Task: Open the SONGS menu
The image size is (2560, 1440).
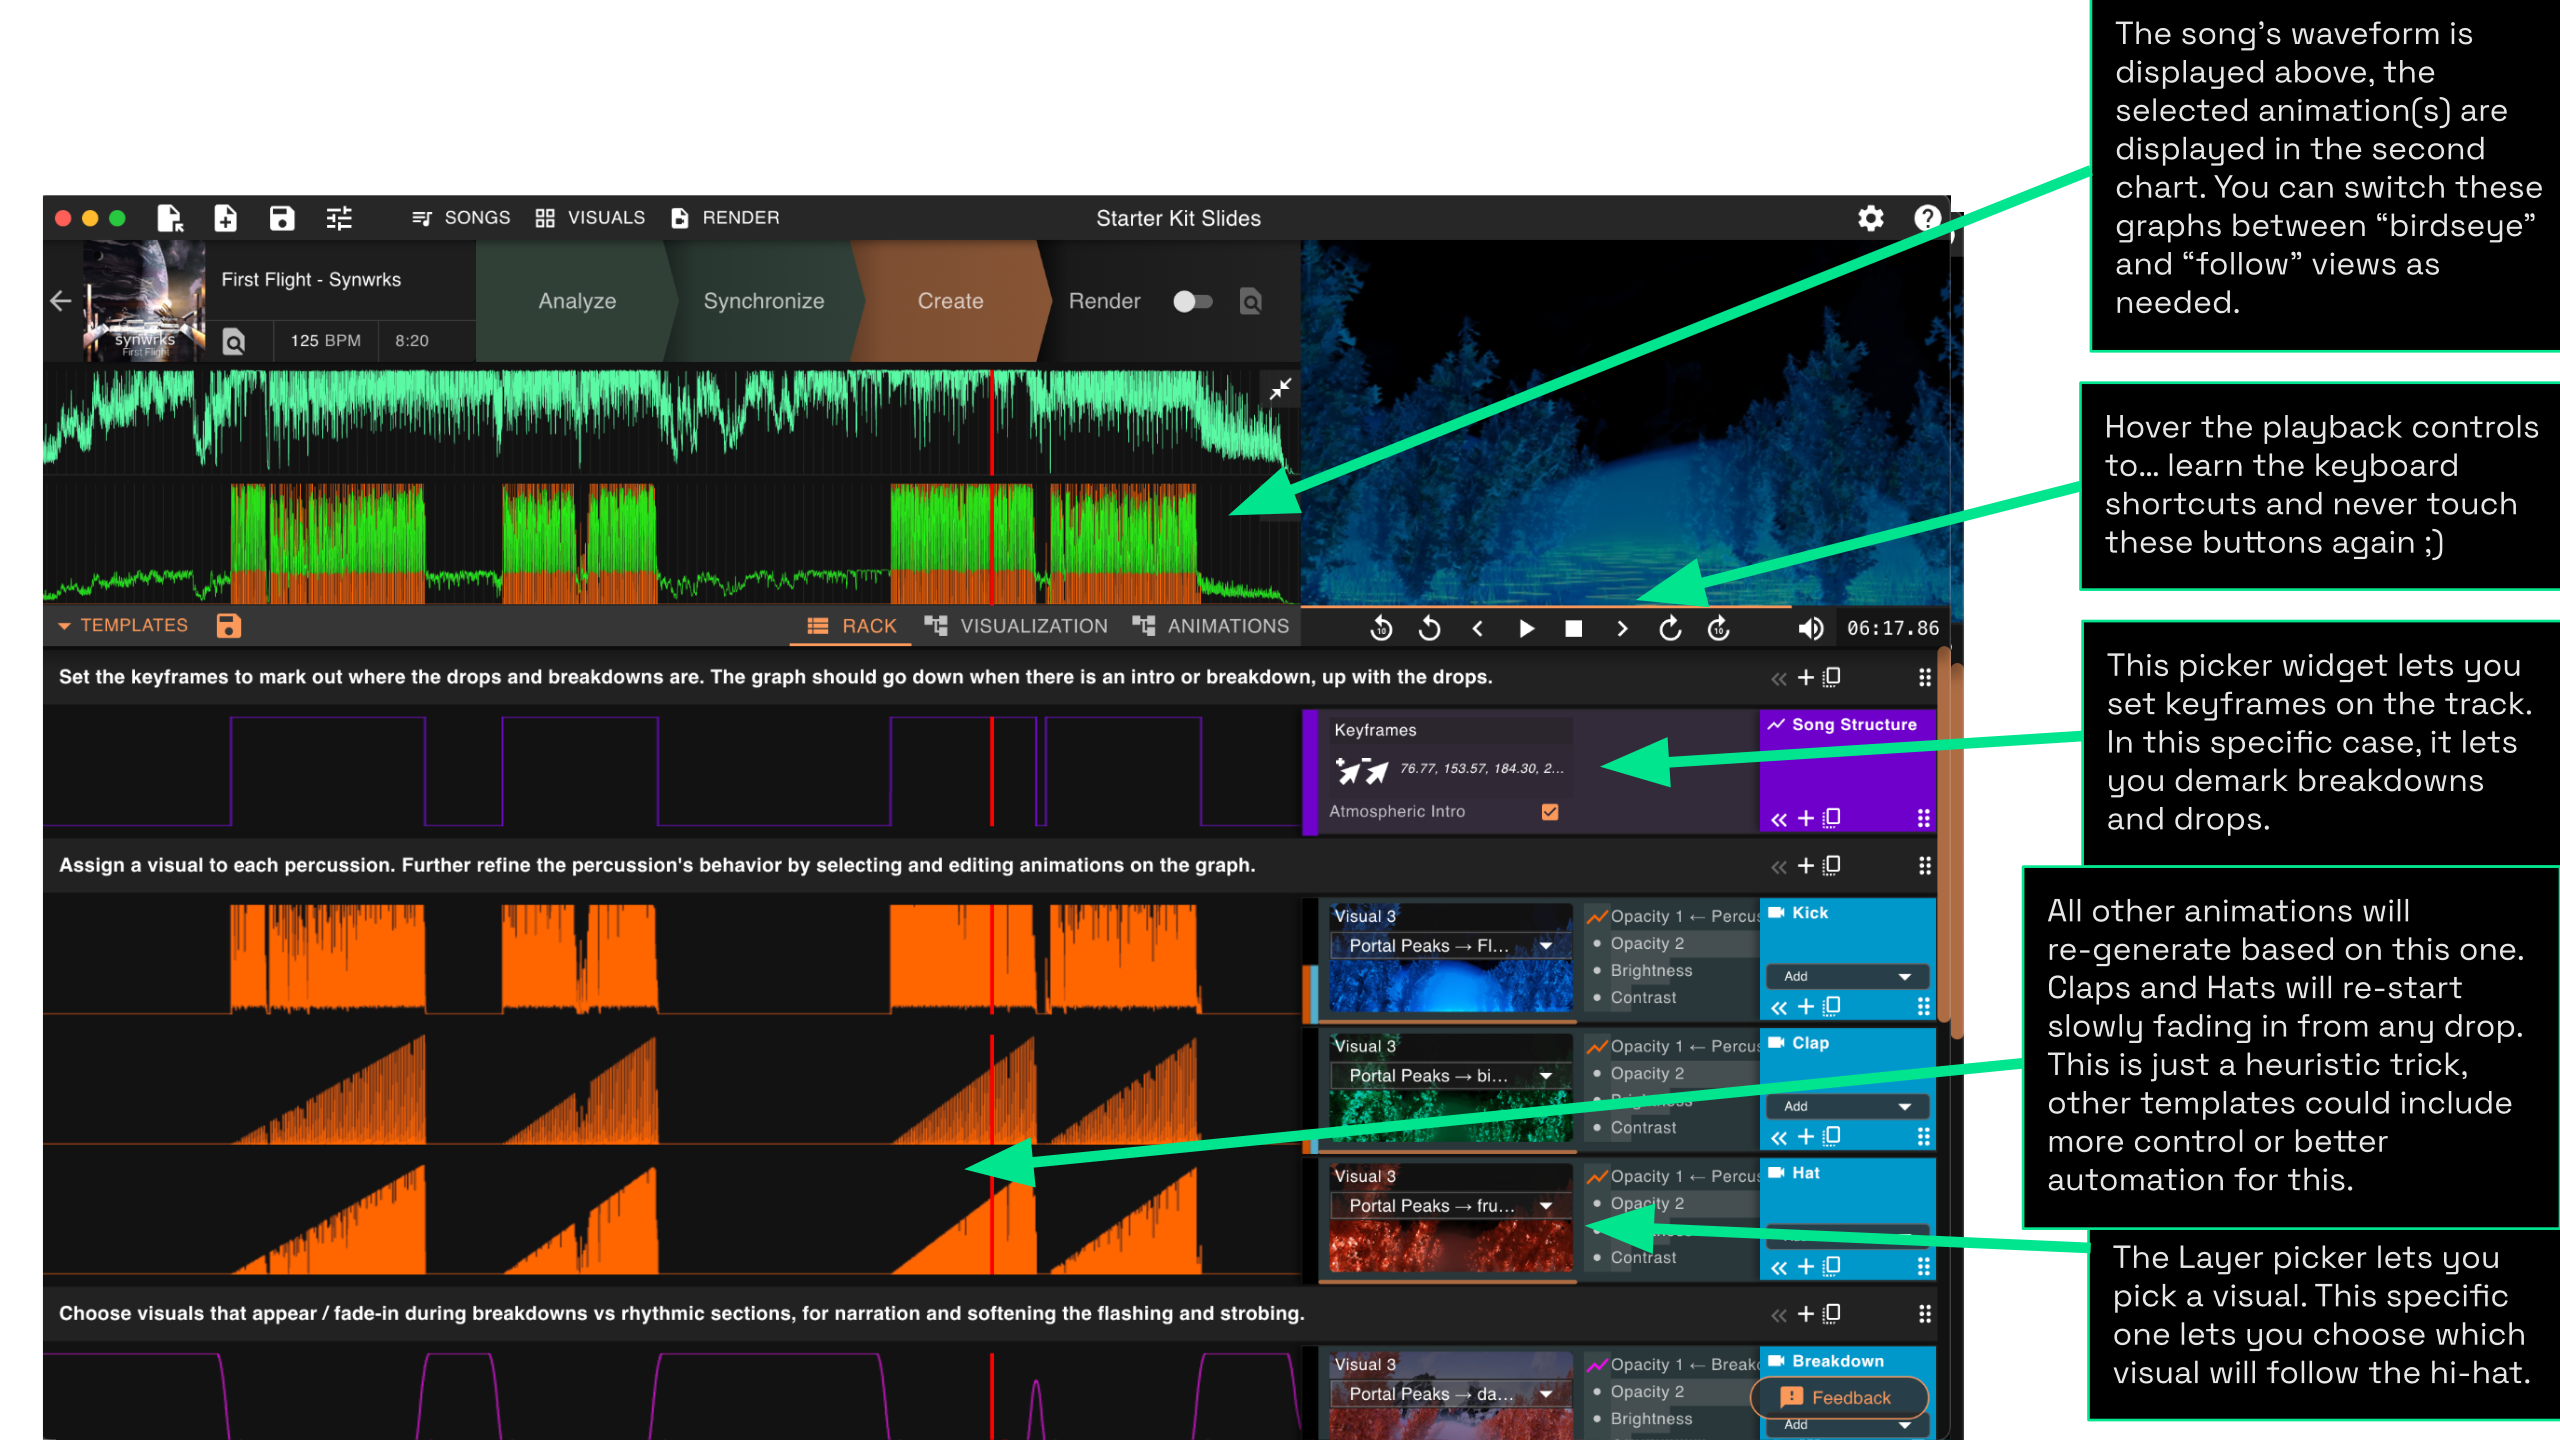Action: [x=462, y=217]
